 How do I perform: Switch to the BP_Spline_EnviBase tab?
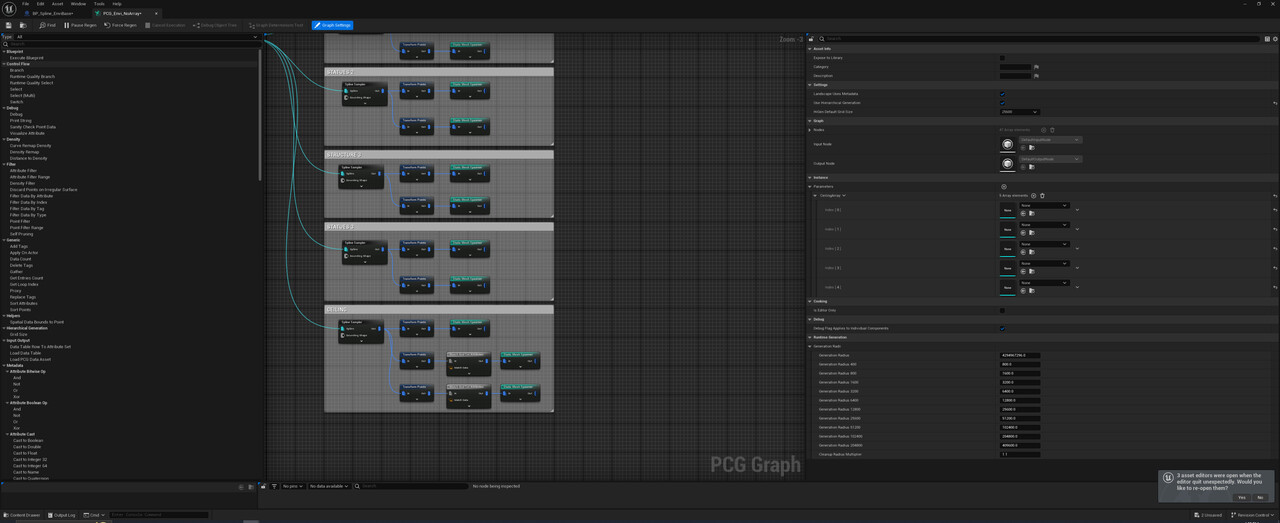coord(55,13)
